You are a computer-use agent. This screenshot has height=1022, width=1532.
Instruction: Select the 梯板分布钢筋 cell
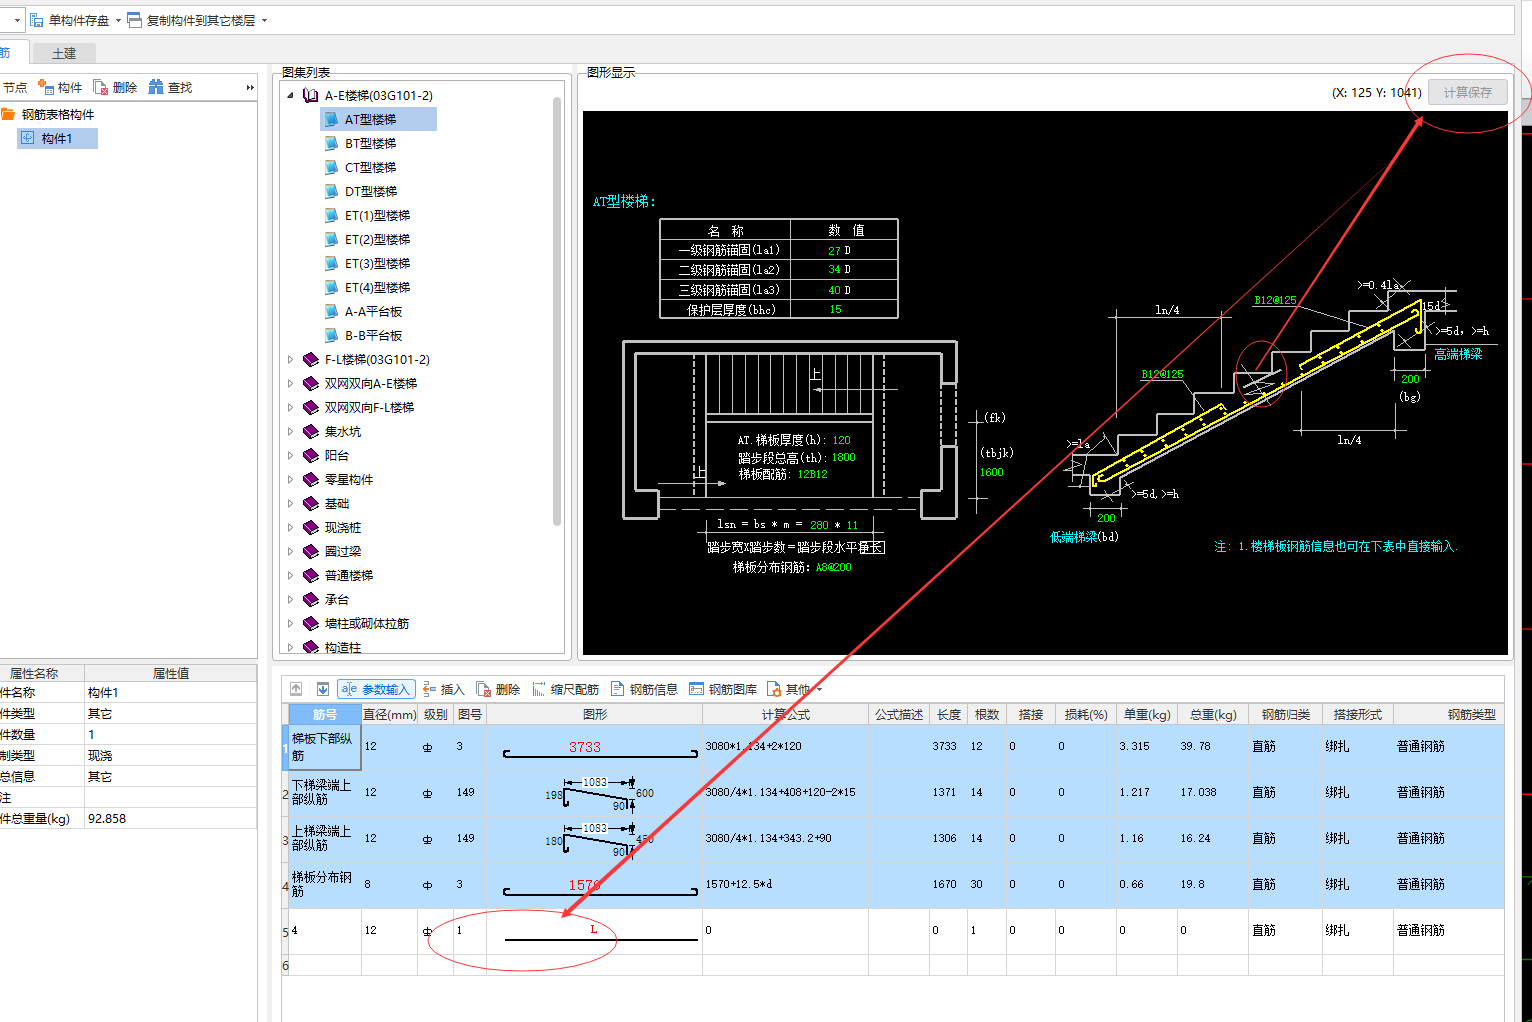(x=324, y=884)
